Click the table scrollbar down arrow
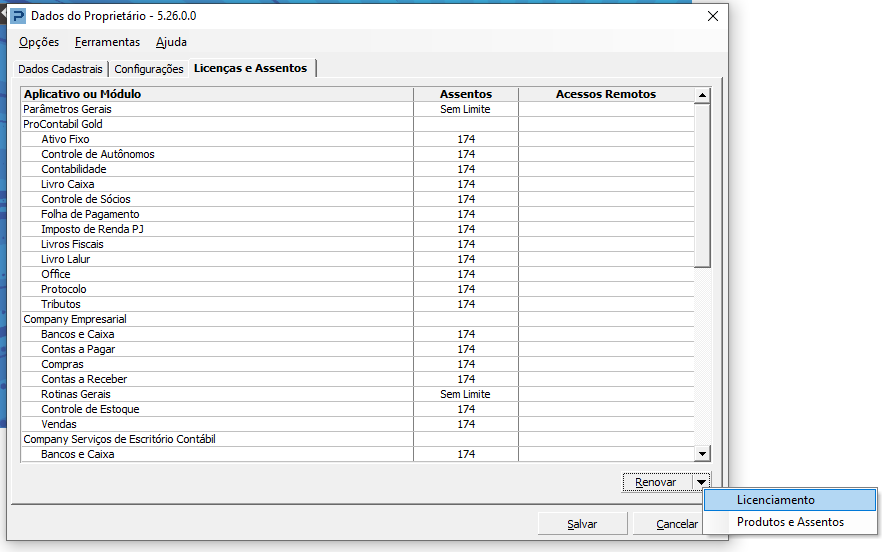 [702, 453]
